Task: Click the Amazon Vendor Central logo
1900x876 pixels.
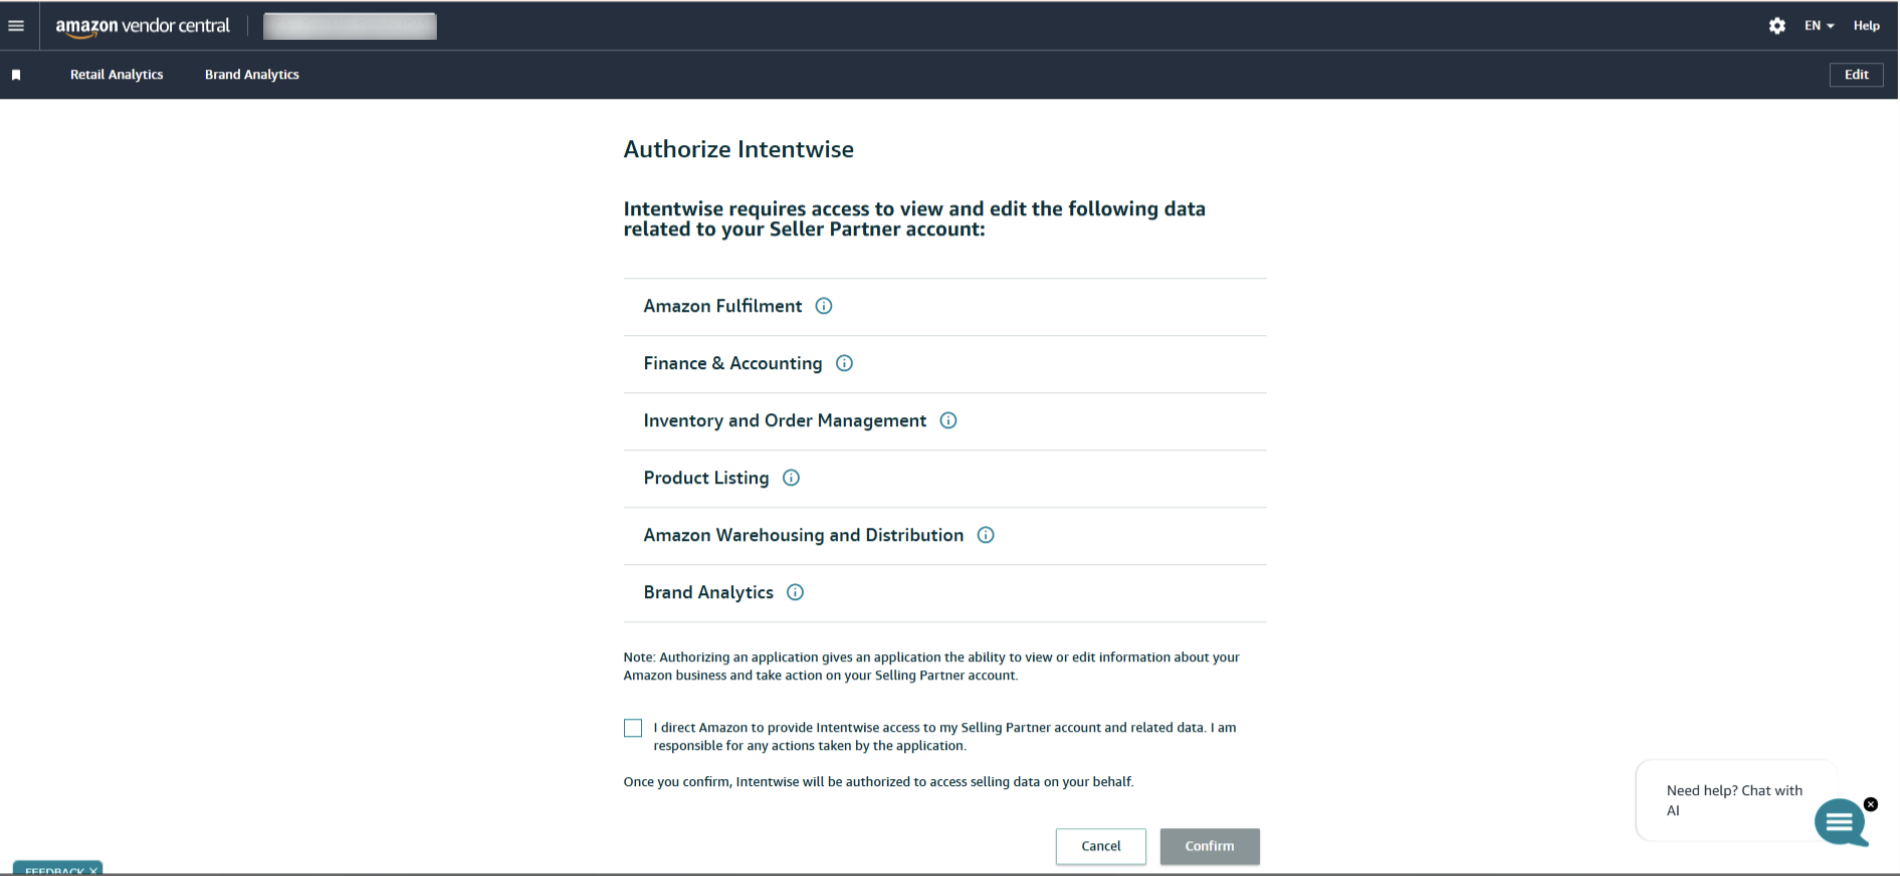Action: 143,26
